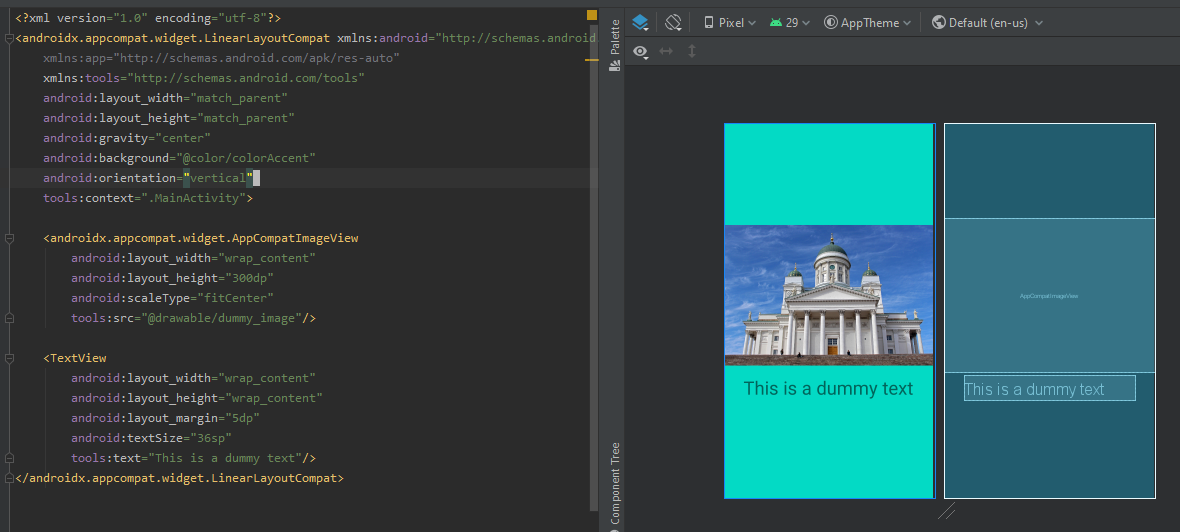Click the expand vertically arrow icon
Image resolution: width=1180 pixels, height=532 pixels.
click(692, 51)
